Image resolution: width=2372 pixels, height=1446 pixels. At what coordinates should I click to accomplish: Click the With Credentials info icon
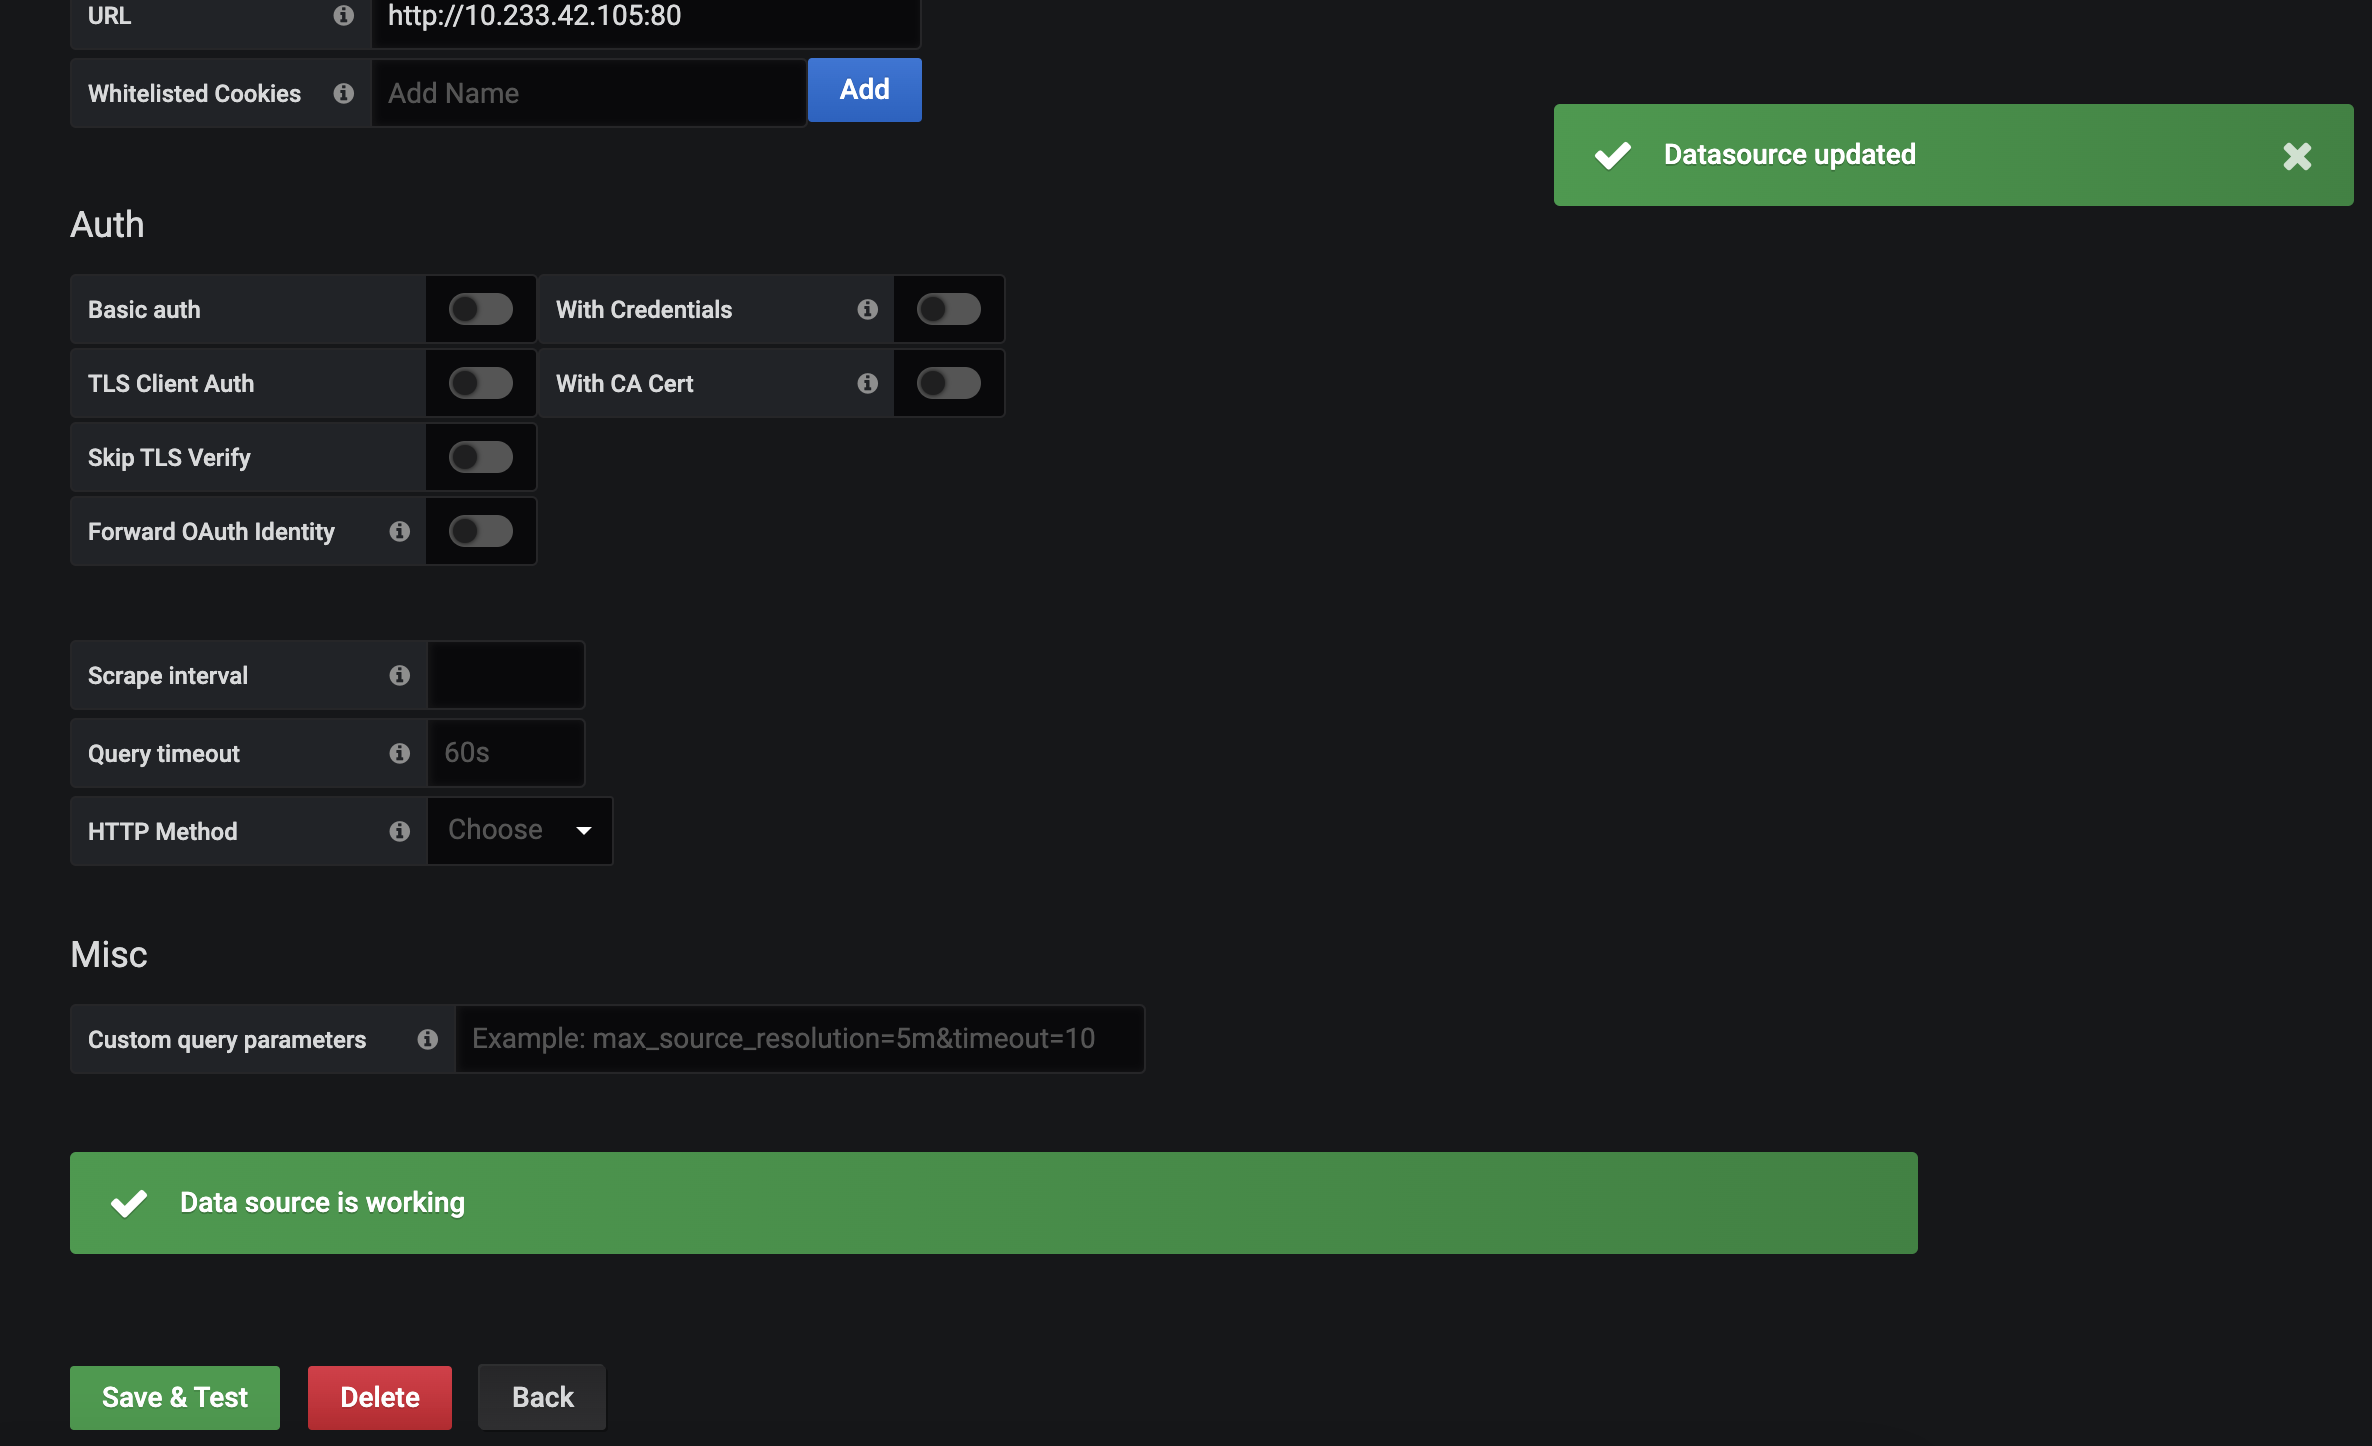tap(867, 309)
